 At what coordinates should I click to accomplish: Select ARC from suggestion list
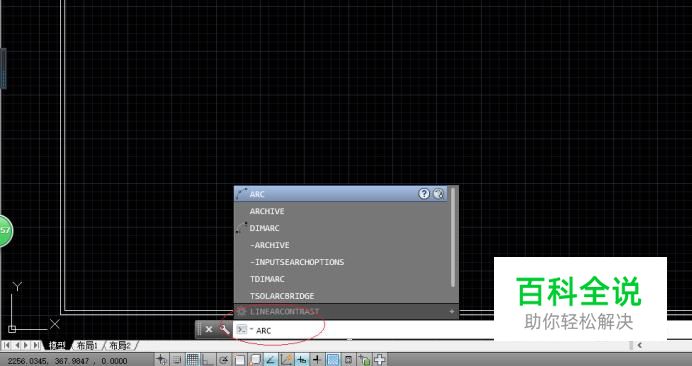(x=340, y=194)
